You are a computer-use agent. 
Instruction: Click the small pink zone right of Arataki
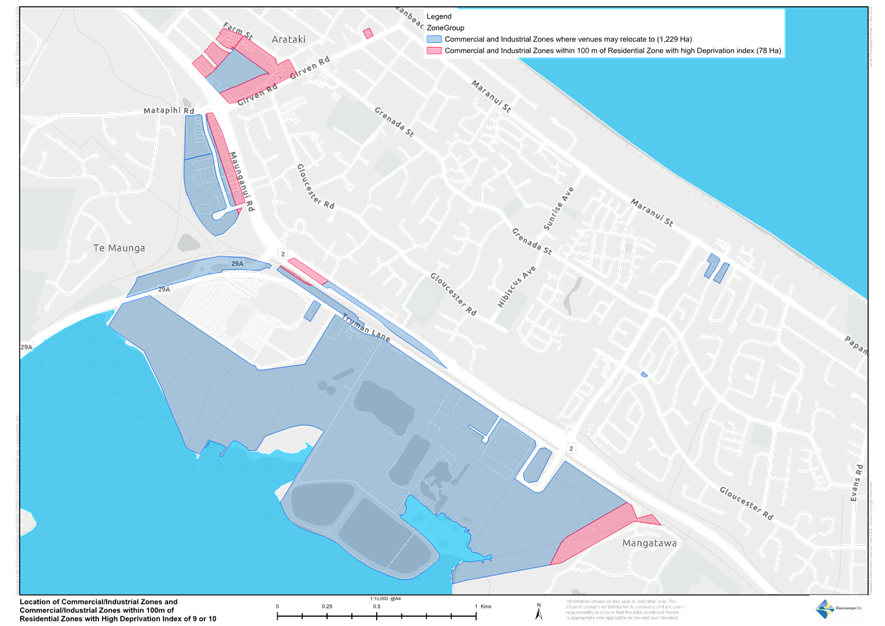pyautogui.click(x=368, y=33)
